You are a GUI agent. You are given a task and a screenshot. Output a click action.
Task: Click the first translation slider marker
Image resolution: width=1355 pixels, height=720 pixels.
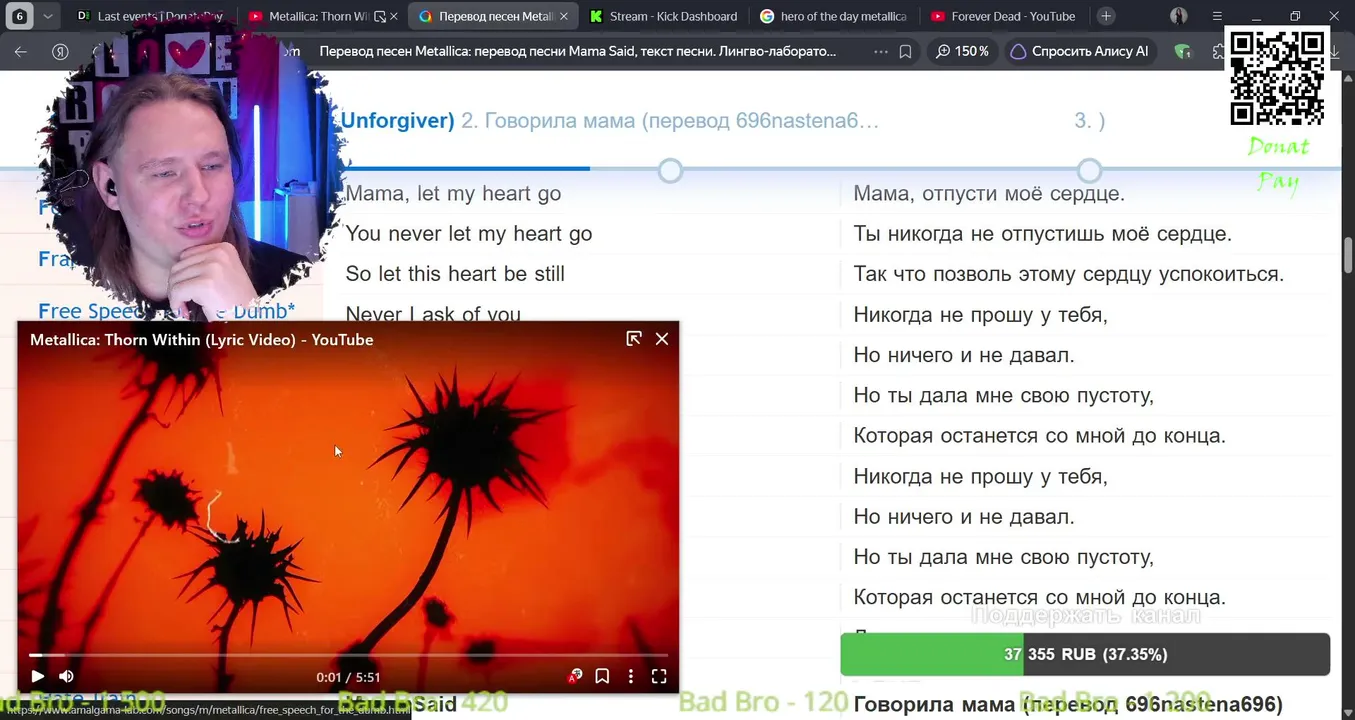tap(671, 170)
